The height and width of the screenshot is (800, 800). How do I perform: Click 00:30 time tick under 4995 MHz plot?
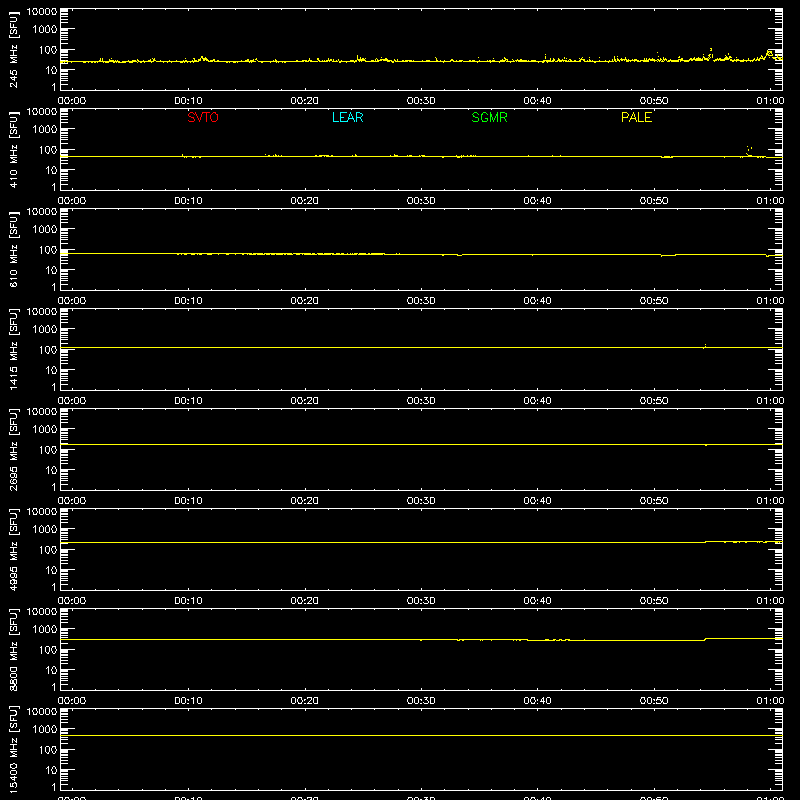pyautogui.click(x=421, y=601)
